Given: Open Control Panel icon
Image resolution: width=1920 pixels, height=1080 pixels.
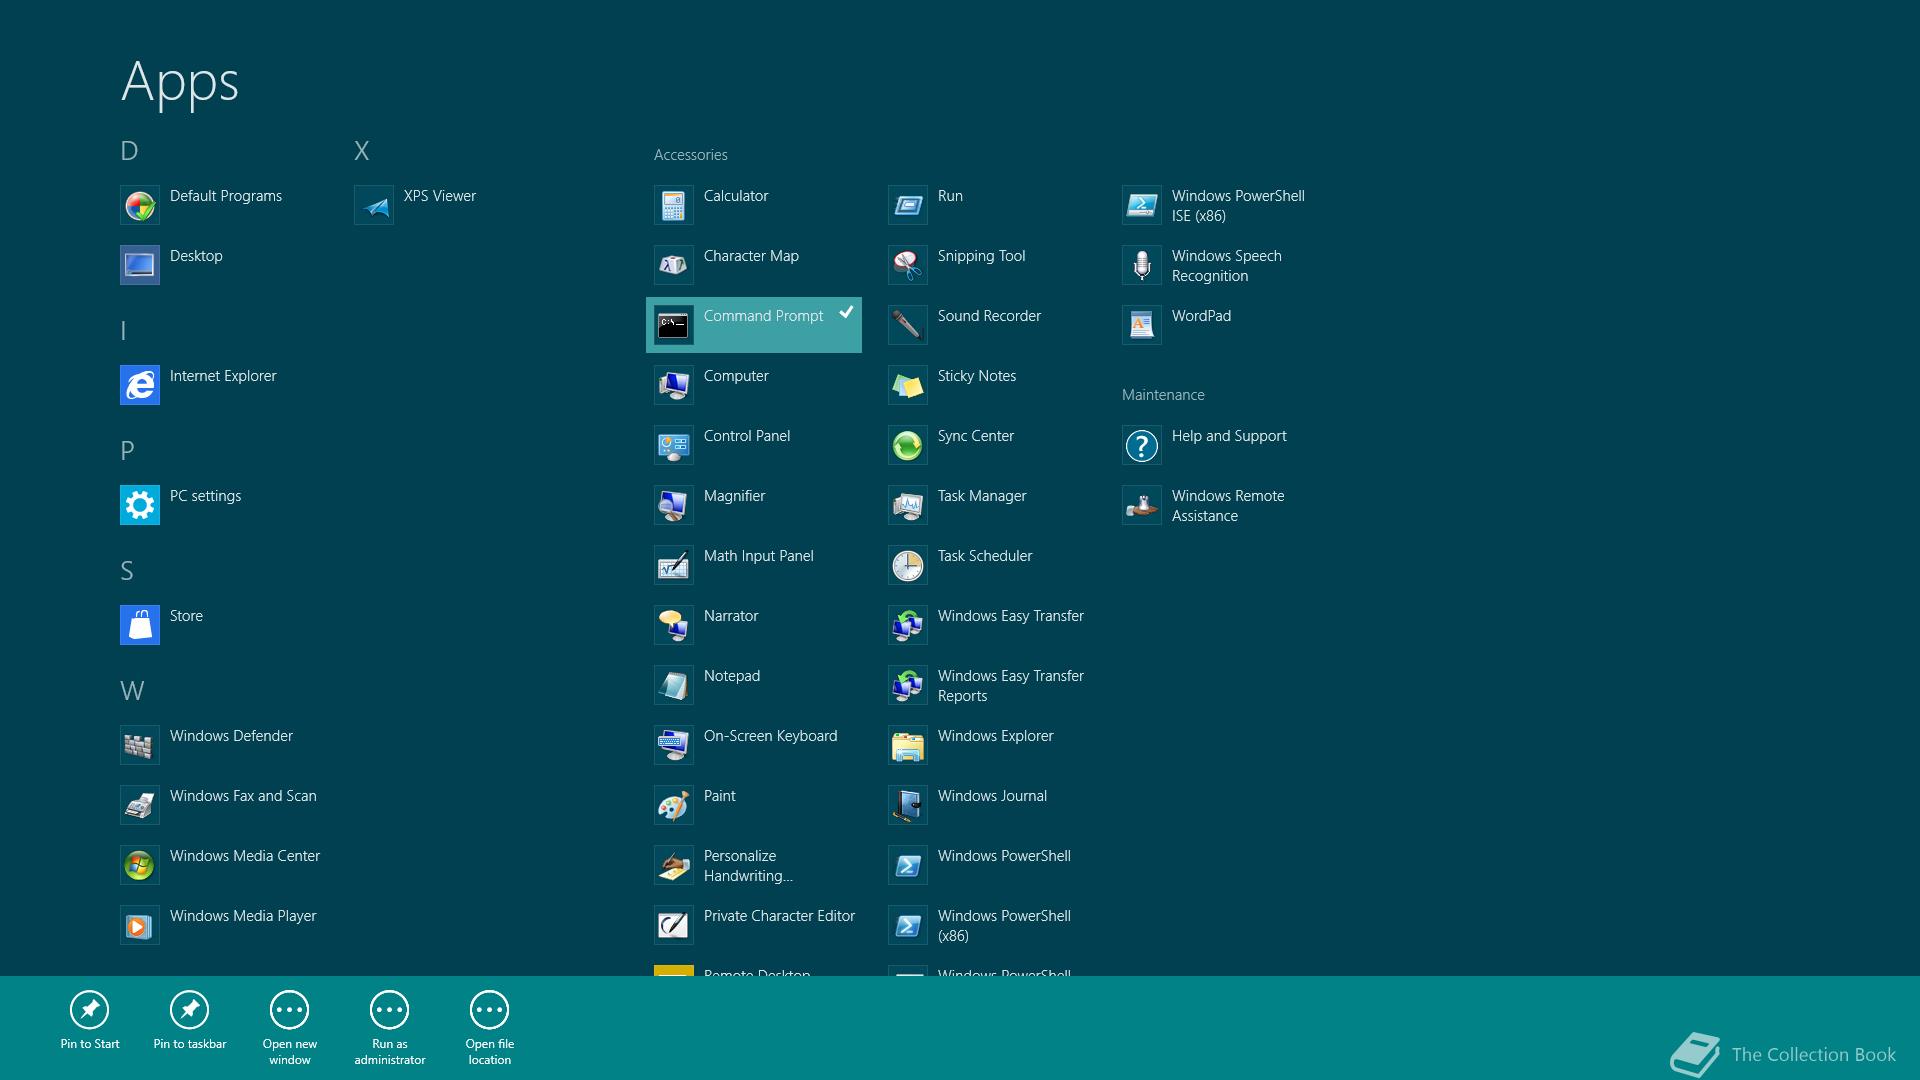Looking at the screenshot, I should (x=673, y=445).
